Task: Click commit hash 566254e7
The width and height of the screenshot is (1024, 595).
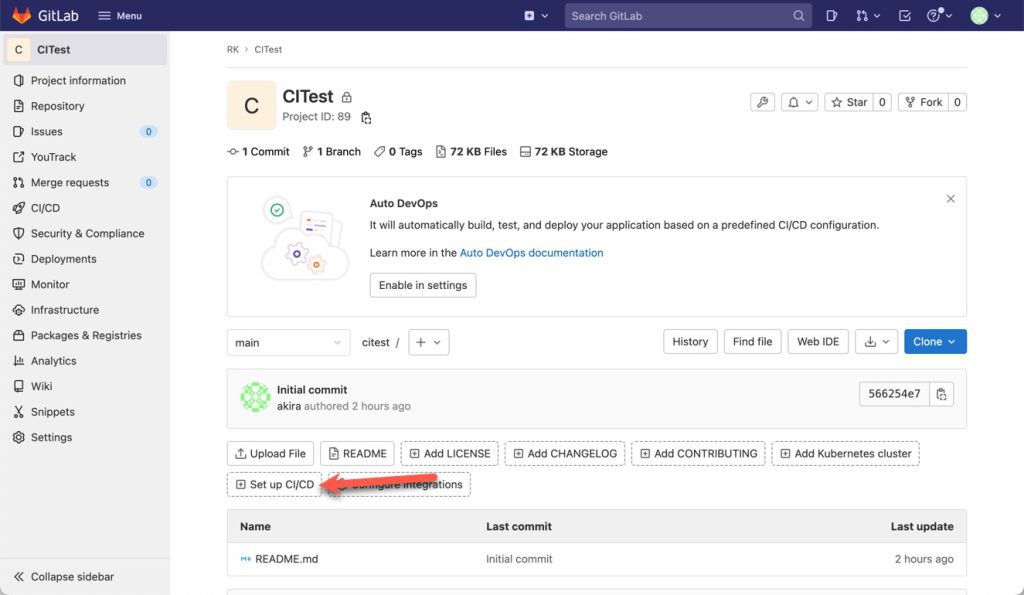Action: 894,394
